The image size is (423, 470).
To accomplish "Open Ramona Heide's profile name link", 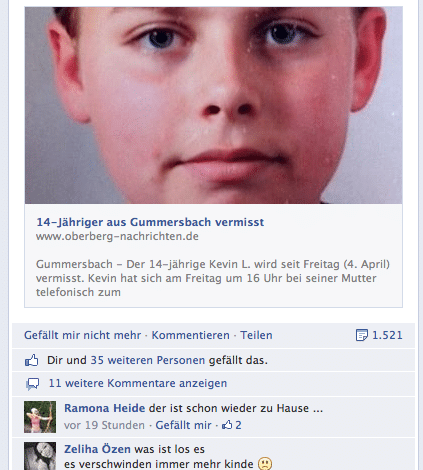I will pyautogui.click(x=105, y=408).
